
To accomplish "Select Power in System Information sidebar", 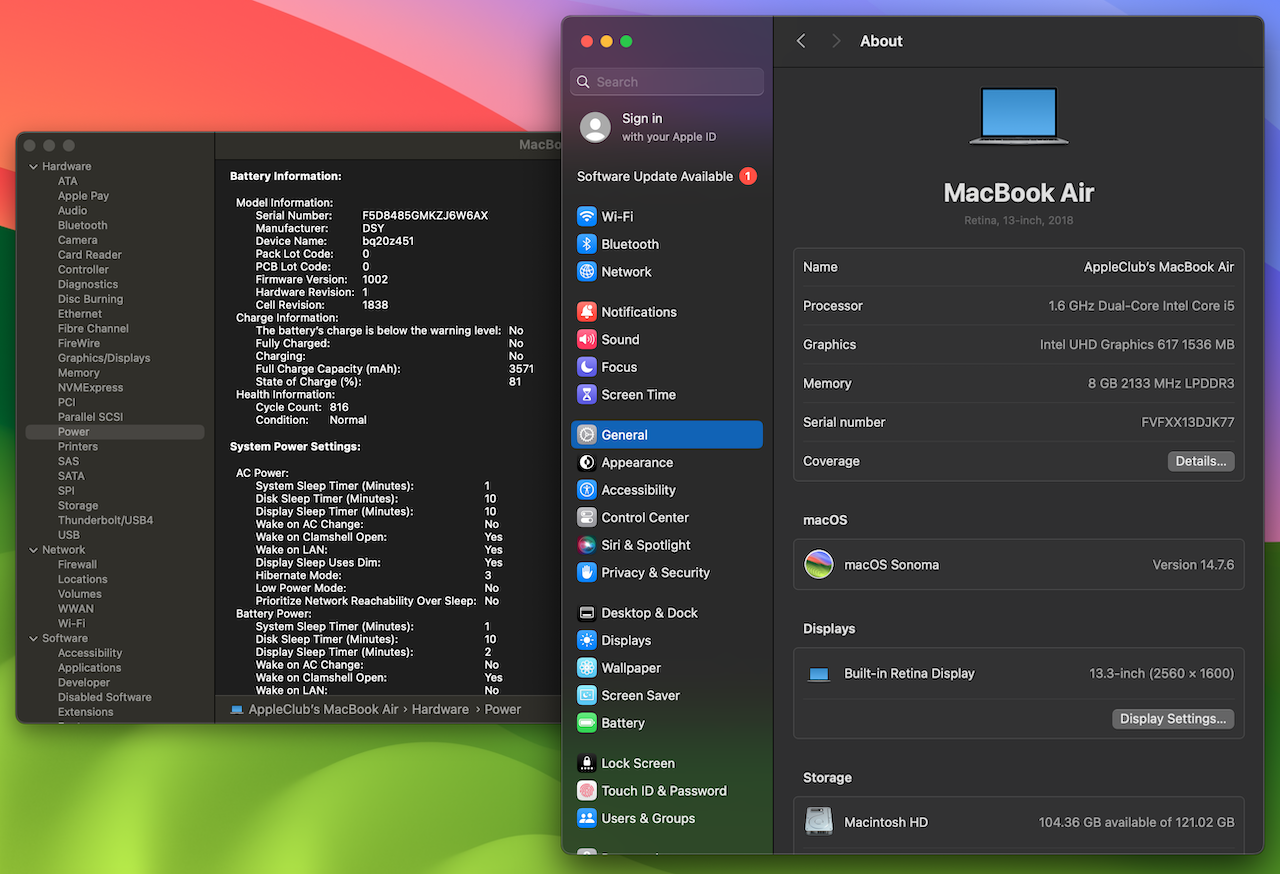I will pyautogui.click(x=115, y=432).
